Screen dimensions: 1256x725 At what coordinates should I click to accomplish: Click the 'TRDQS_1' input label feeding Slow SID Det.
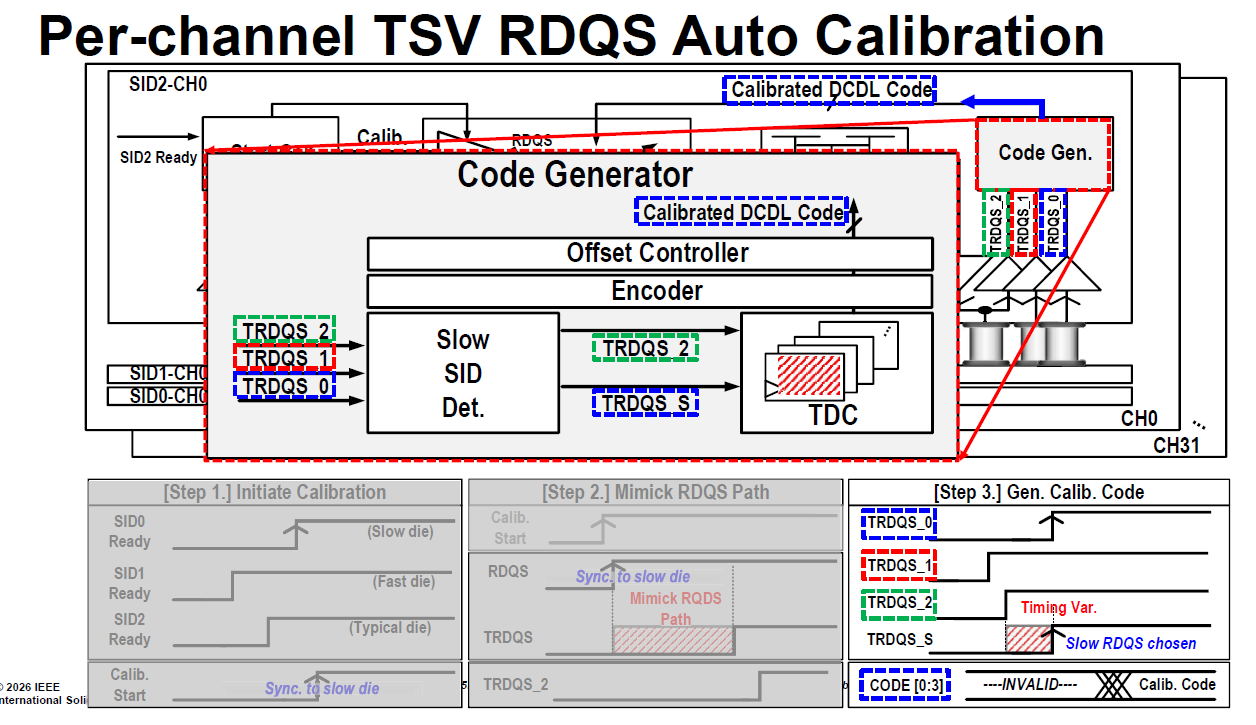284,357
